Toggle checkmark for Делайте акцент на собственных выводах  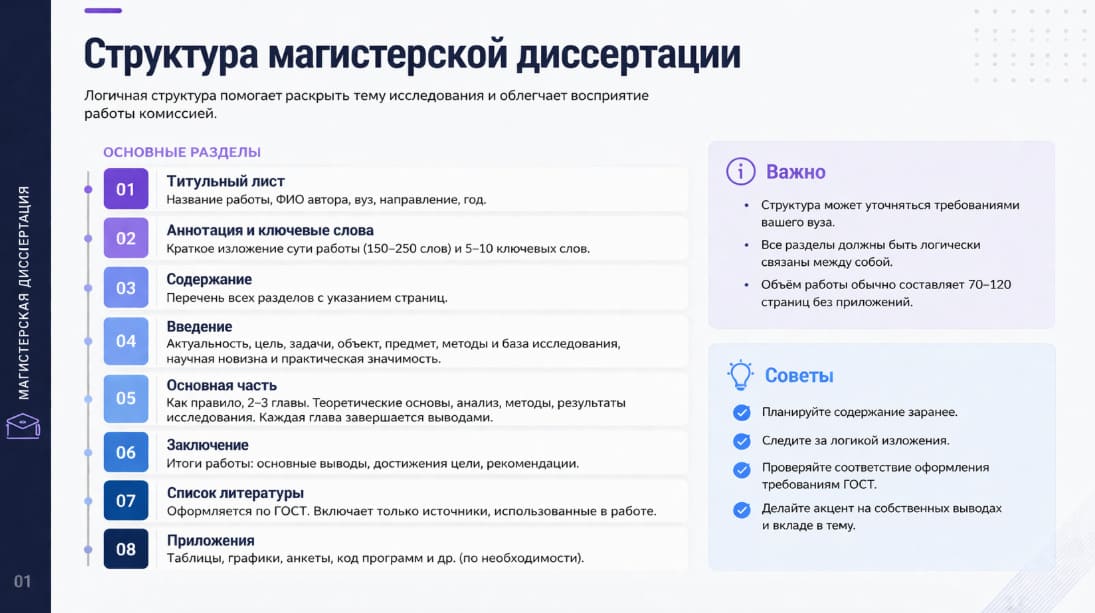click(x=742, y=509)
